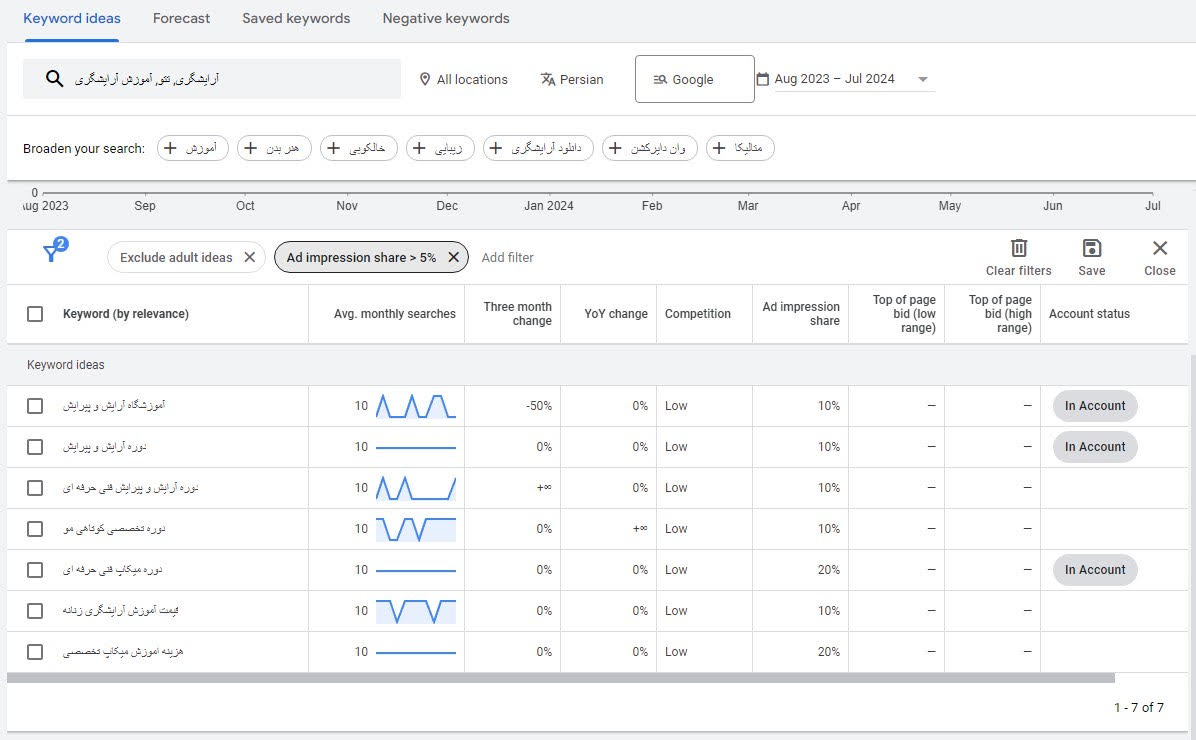The width and height of the screenshot is (1196, 740).
Task: Click In Account badge for آموزشگاه آرایش و پیرایش
Action: tap(1095, 406)
